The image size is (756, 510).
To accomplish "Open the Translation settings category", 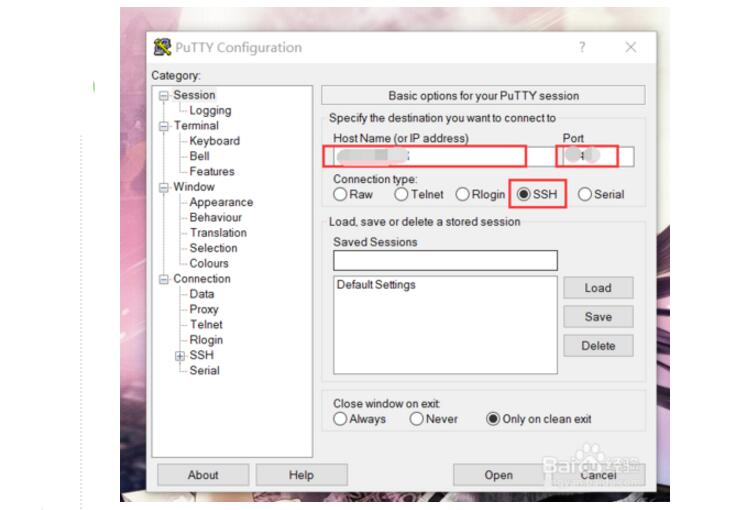I will click(x=218, y=233).
